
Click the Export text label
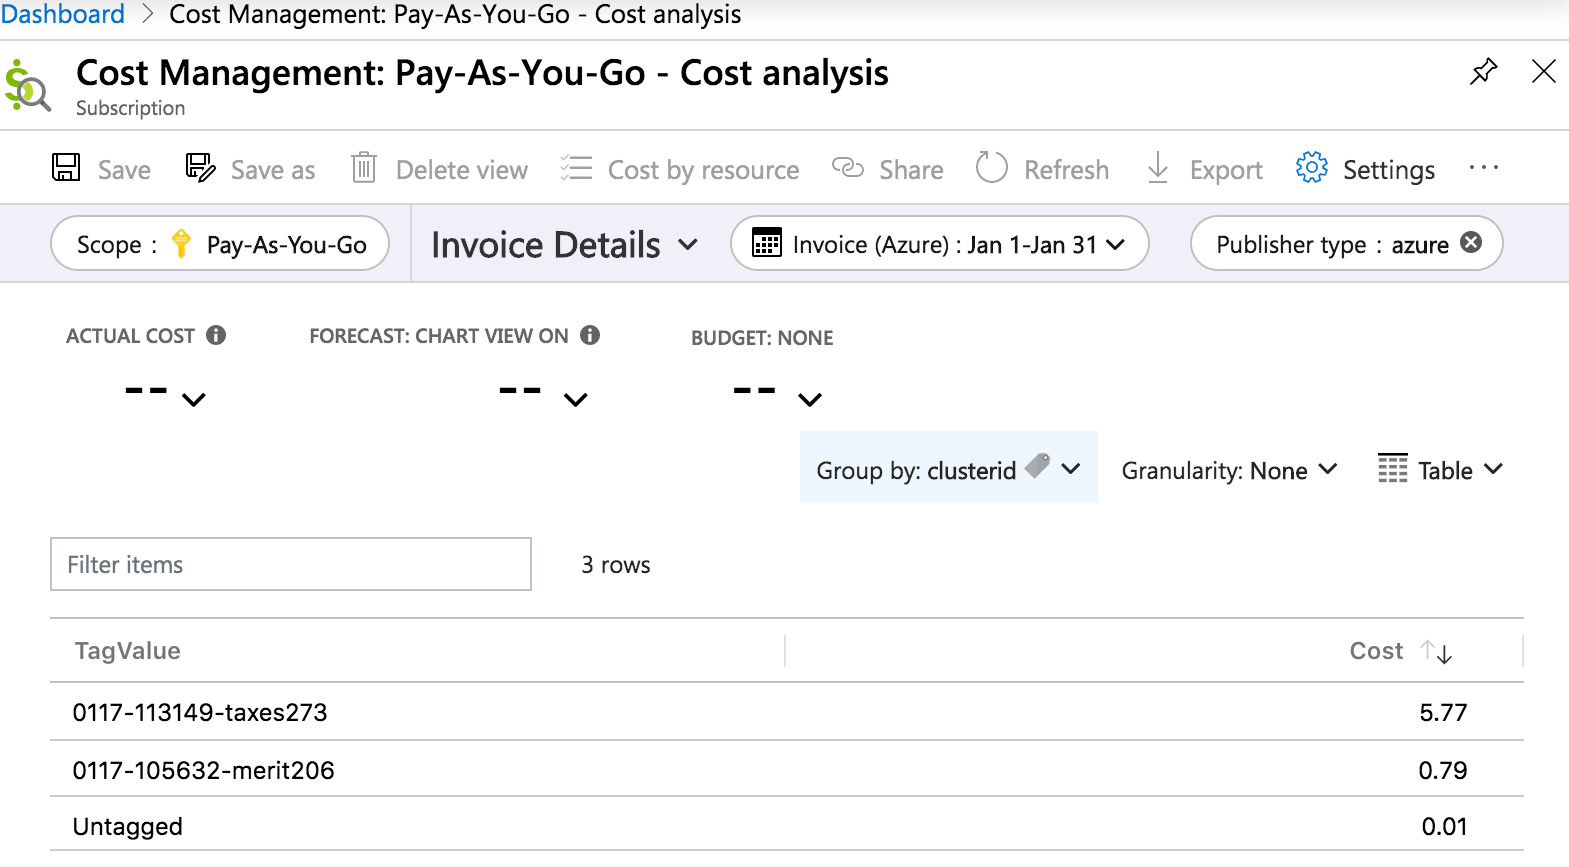[1226, 171]
